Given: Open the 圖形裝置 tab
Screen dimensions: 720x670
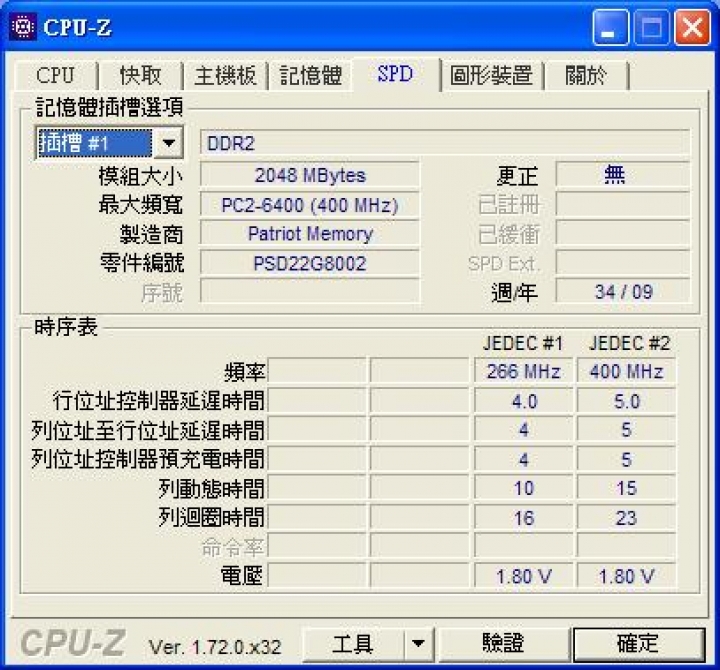Looking at the screenshot, I should click(491, 75).
